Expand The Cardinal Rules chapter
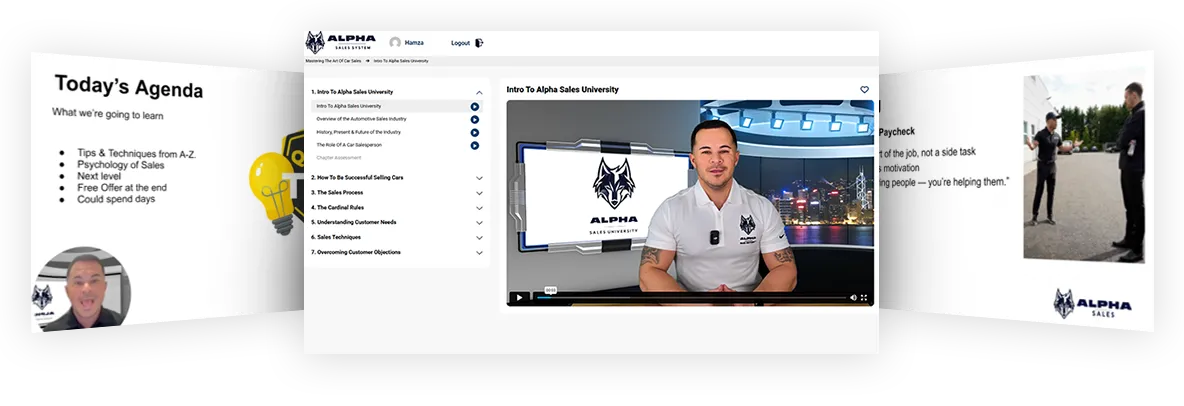Screen dimensions: 1184x406 click(x=479, y=208)
